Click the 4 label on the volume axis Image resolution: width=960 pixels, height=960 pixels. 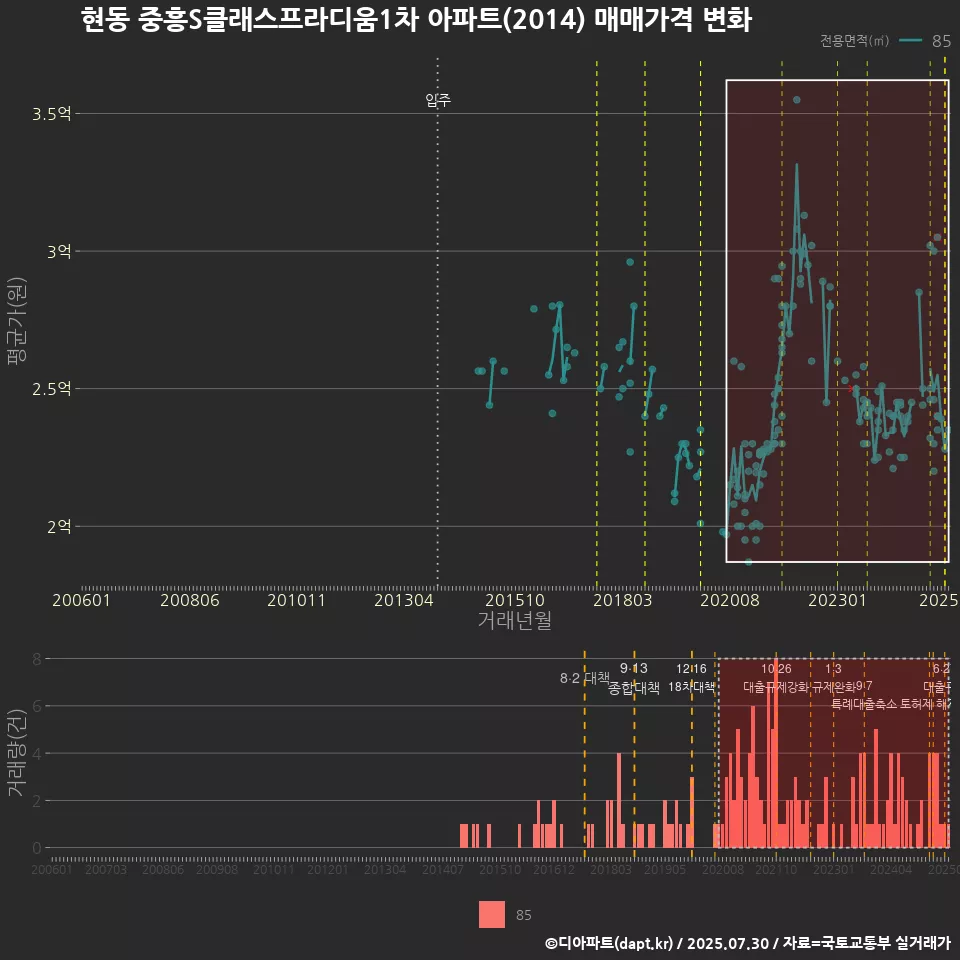click(37, 754)
